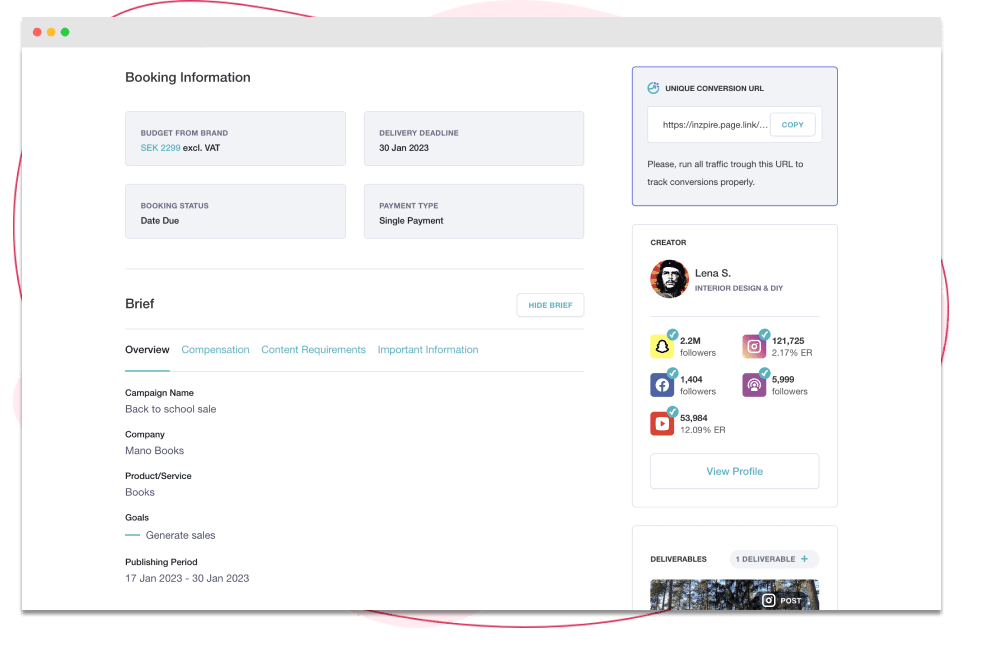
Task: Click the Instagram Post icon on deliverable image
Action: pos(768,600)
